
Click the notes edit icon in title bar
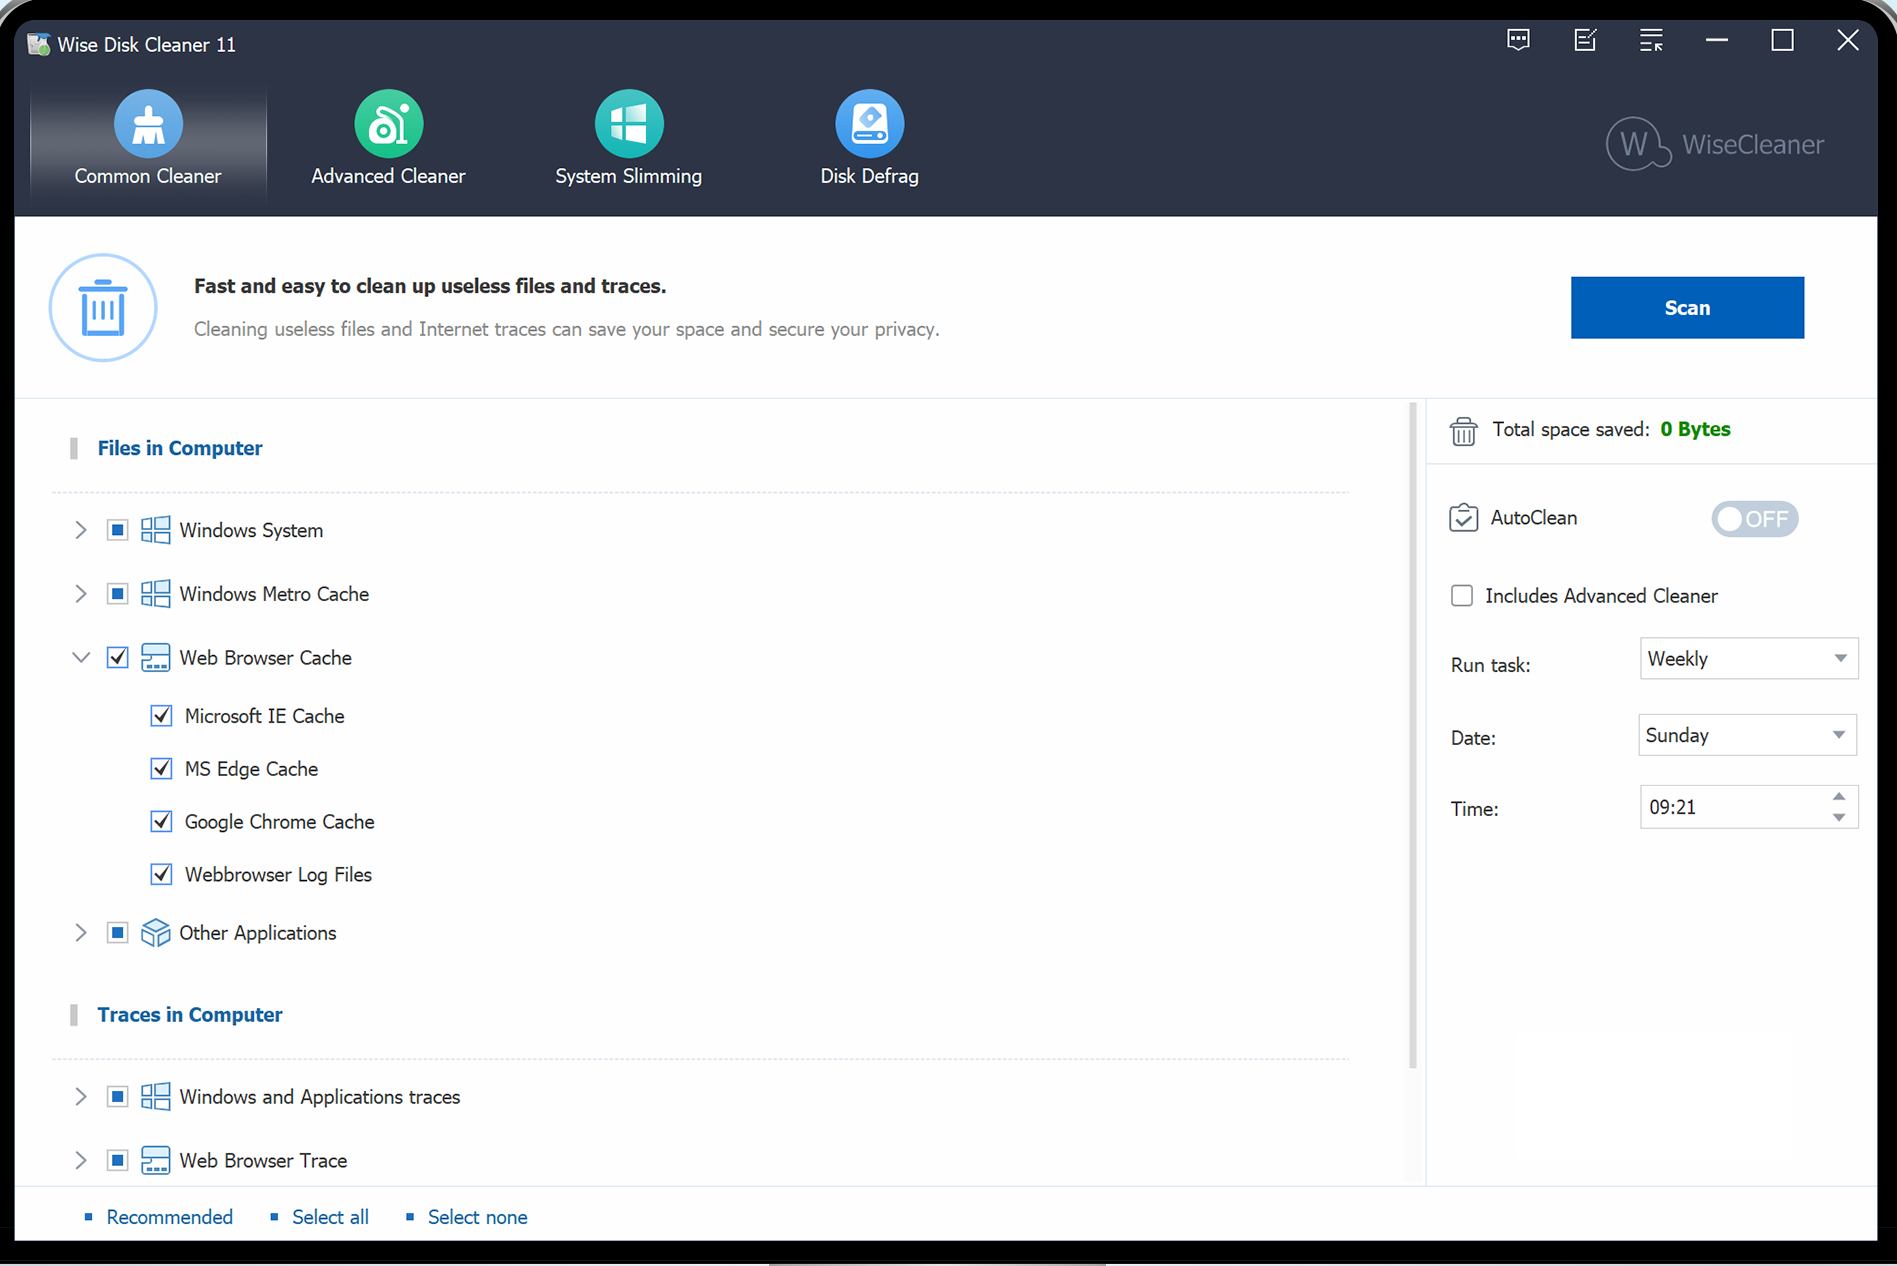pos(1585,40)
